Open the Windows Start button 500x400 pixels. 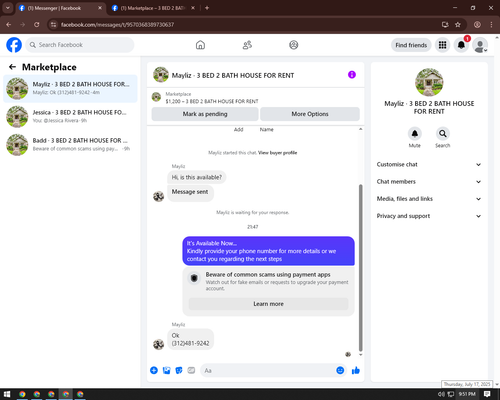[7, 394]
